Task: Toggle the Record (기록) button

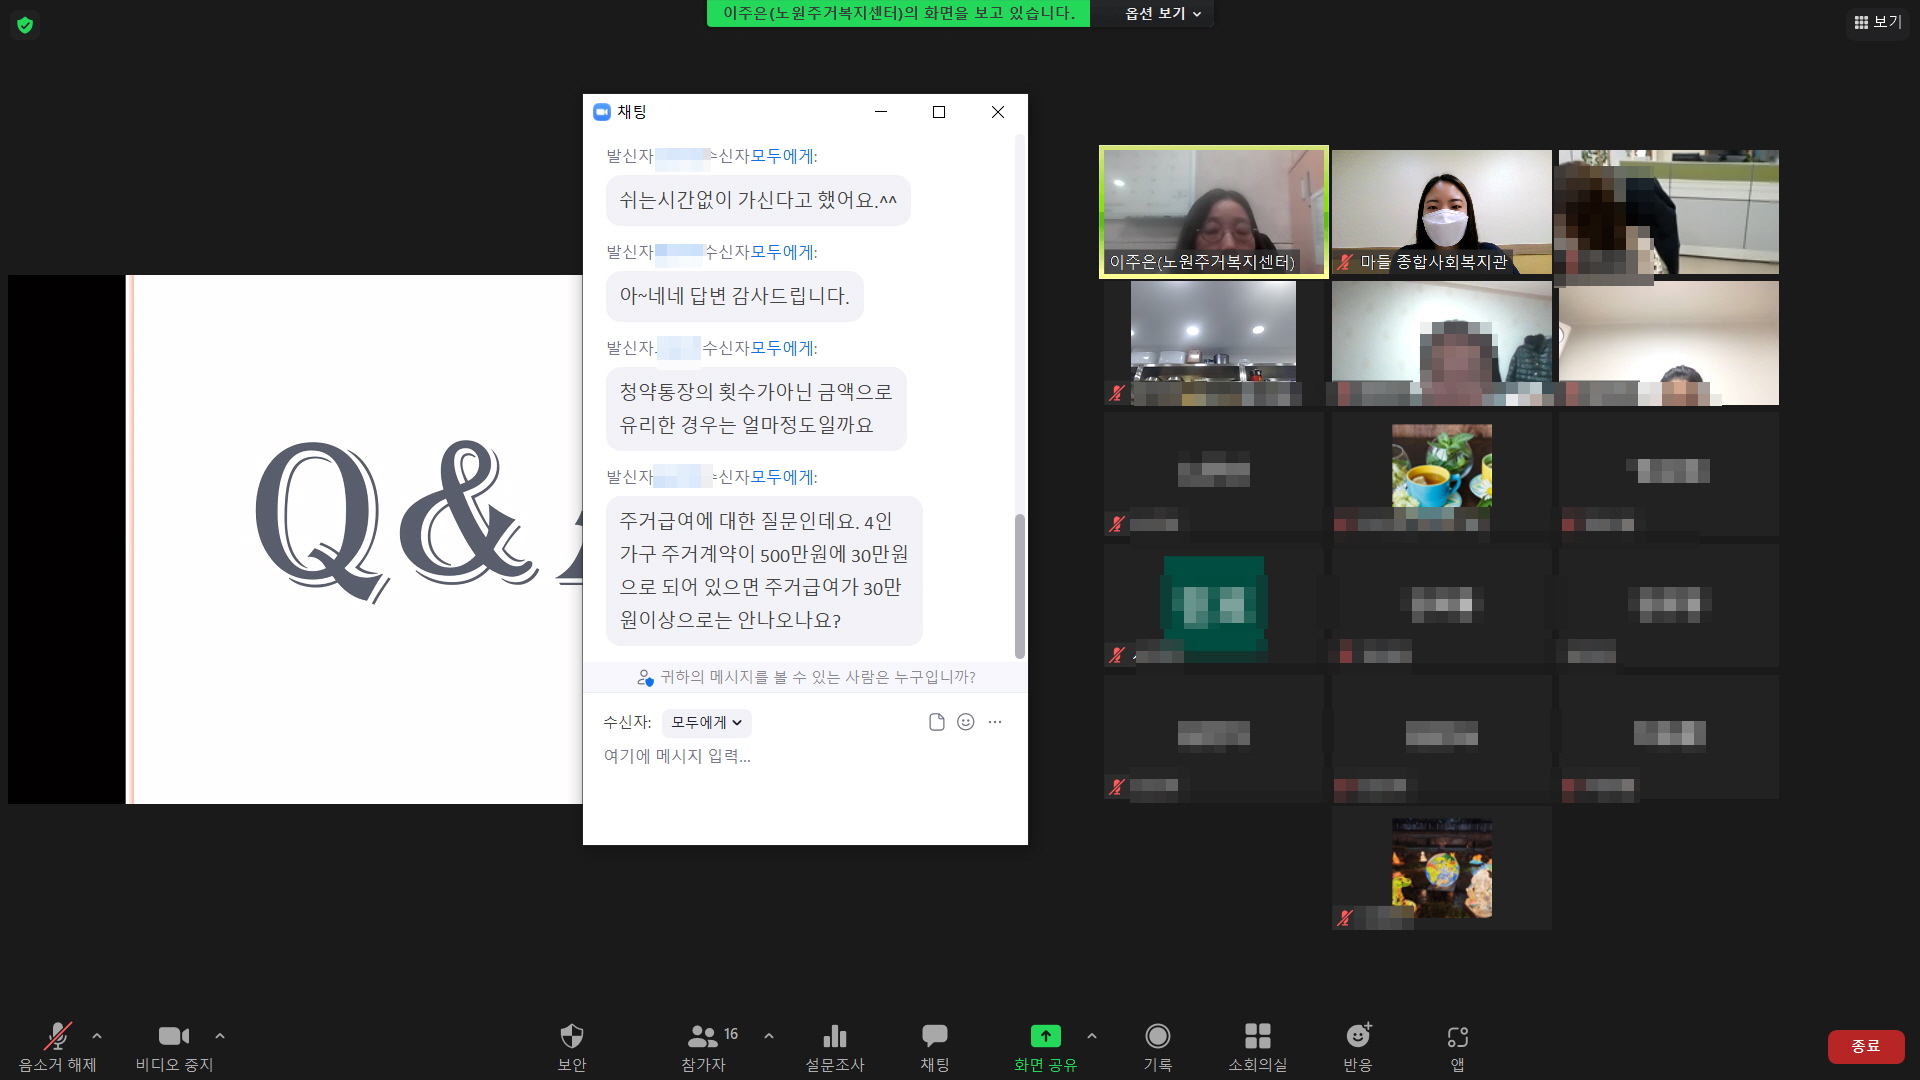Action: click(x=1157, y=1046)
